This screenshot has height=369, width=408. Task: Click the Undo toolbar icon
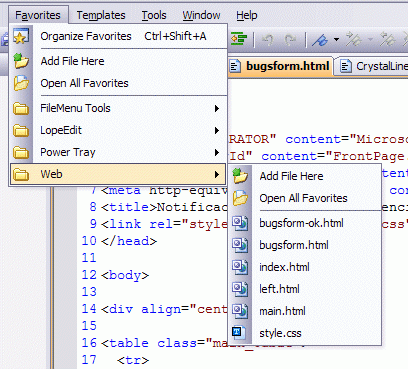[268, 40]
